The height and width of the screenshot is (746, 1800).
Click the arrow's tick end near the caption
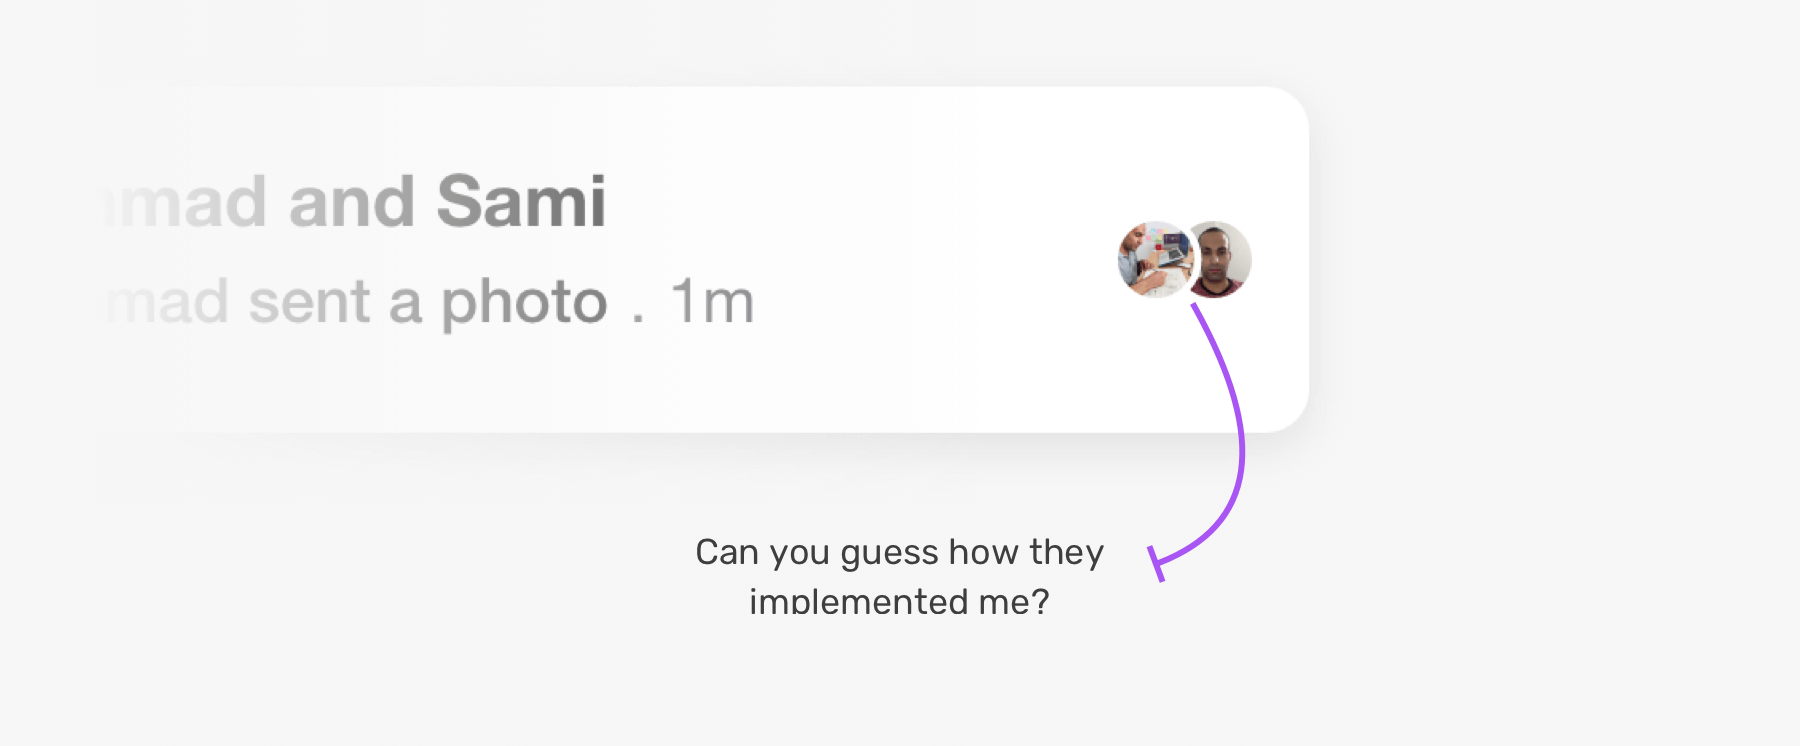pyautogui.click(x=1156, y=563)
